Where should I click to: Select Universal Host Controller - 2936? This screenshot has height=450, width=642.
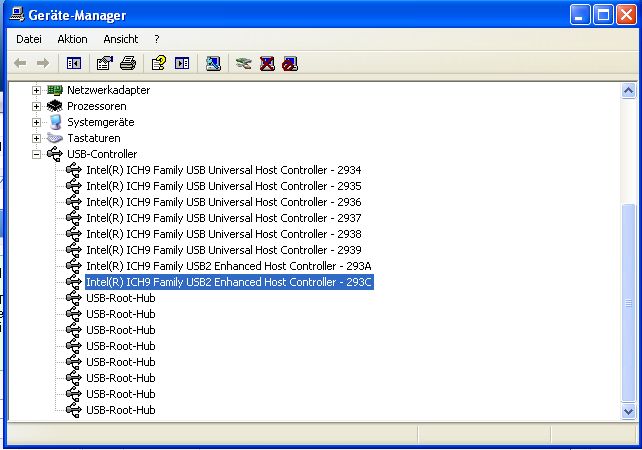[224, 202]
